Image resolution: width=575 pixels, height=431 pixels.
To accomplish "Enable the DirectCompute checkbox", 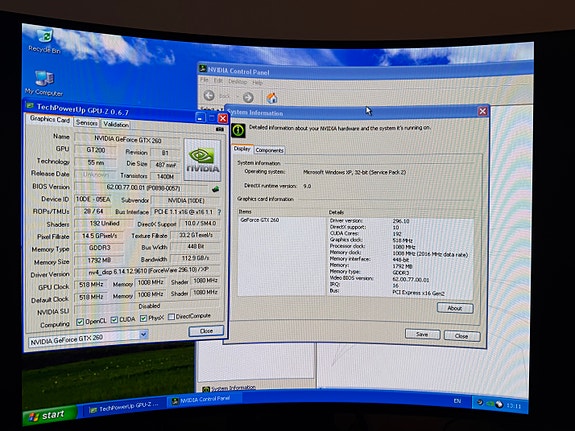I will pyautogui.click(x=171, y=317).
